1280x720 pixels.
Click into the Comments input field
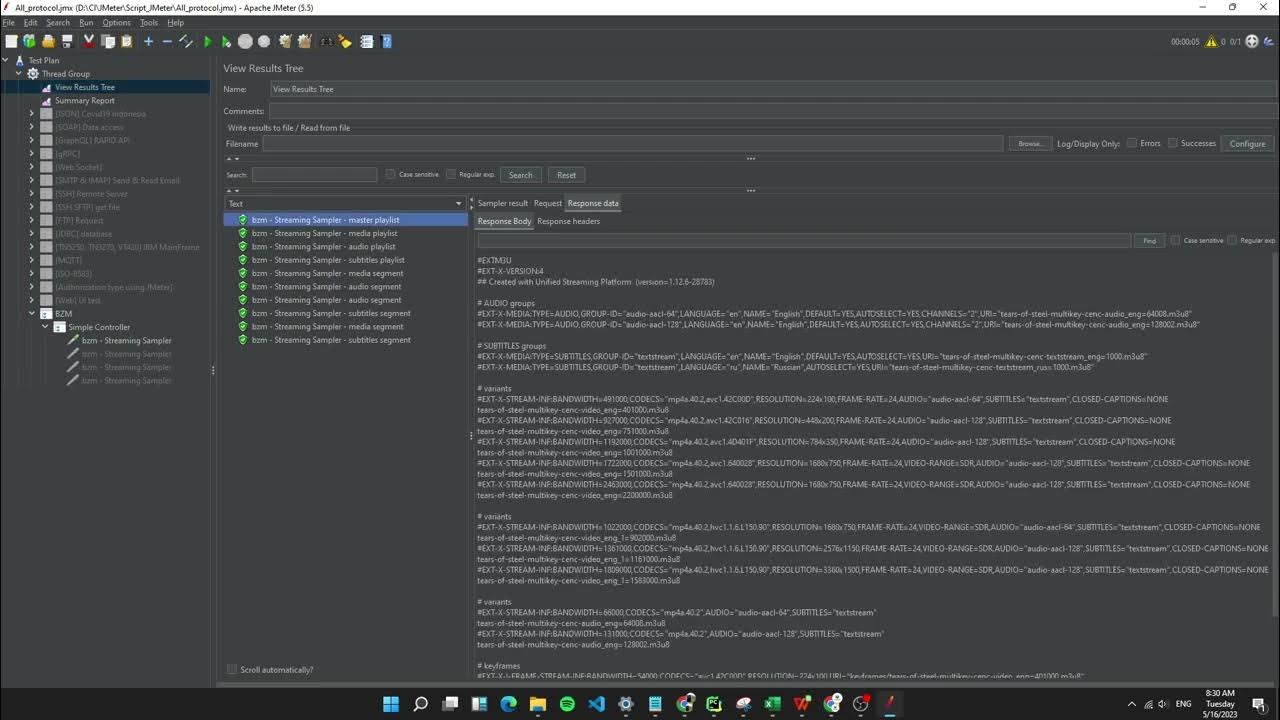point(773,111)
